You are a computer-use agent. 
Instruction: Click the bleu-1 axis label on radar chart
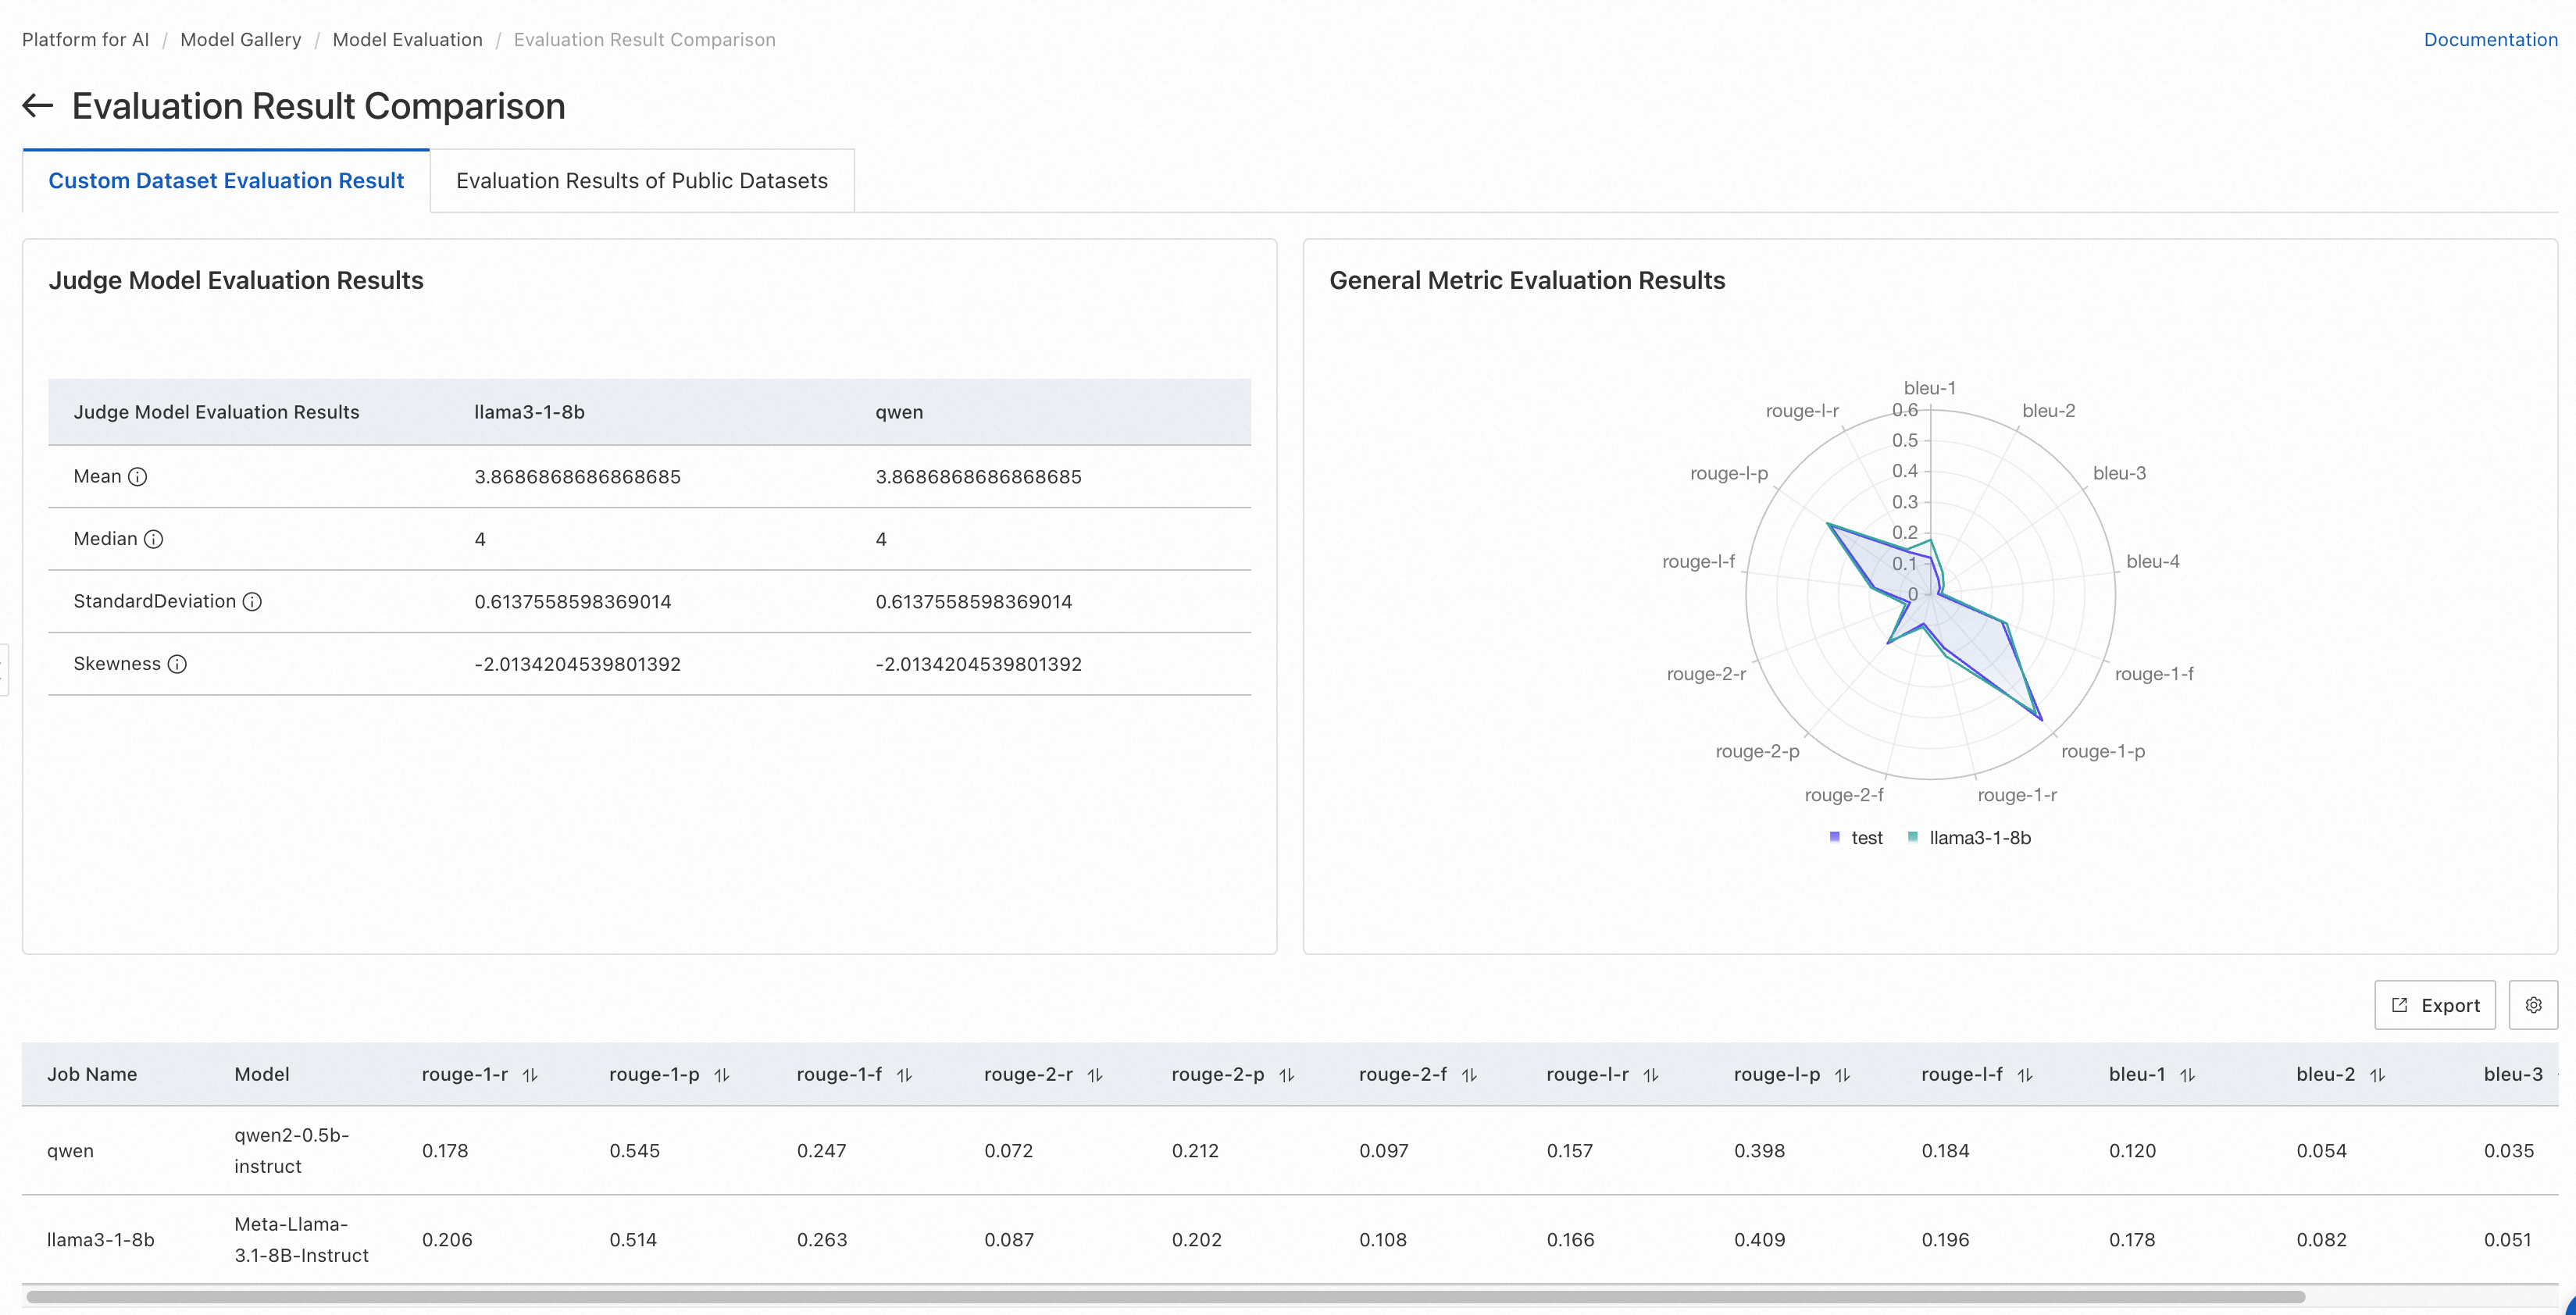[1929, 388]
